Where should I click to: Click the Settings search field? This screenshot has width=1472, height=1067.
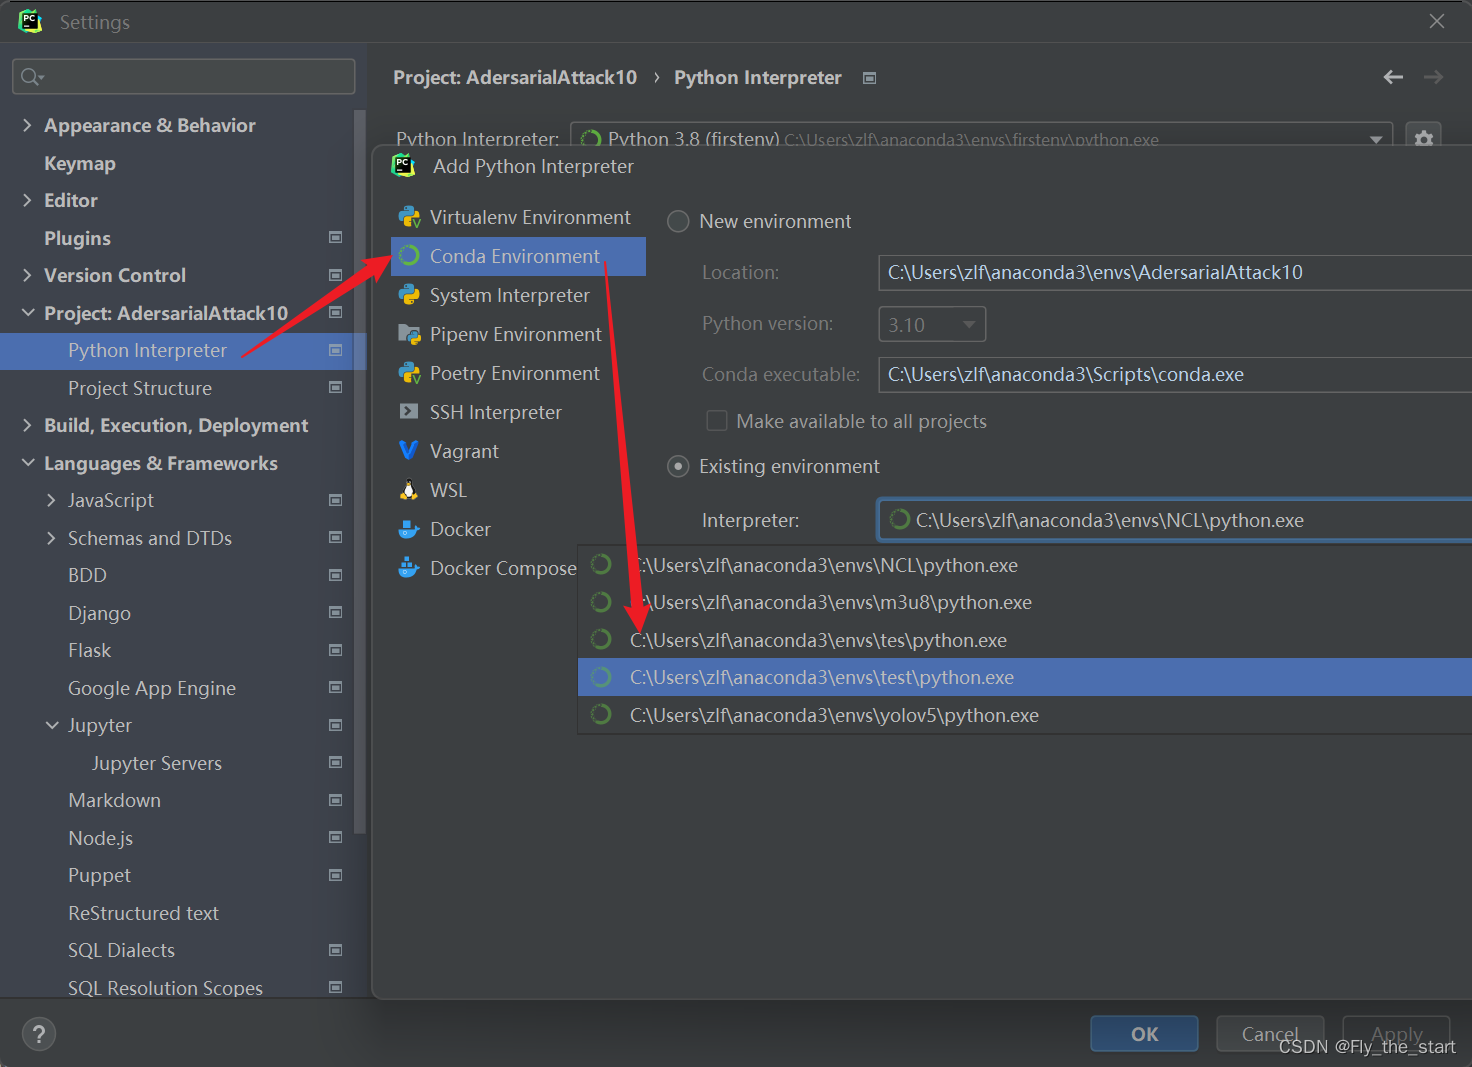click(x=184, y=77)
